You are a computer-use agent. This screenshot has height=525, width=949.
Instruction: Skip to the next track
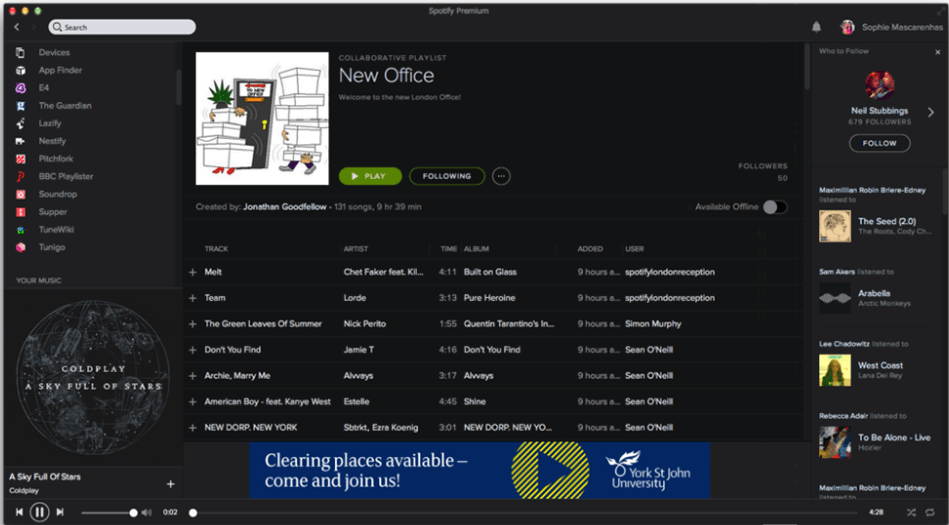[60, 512]
